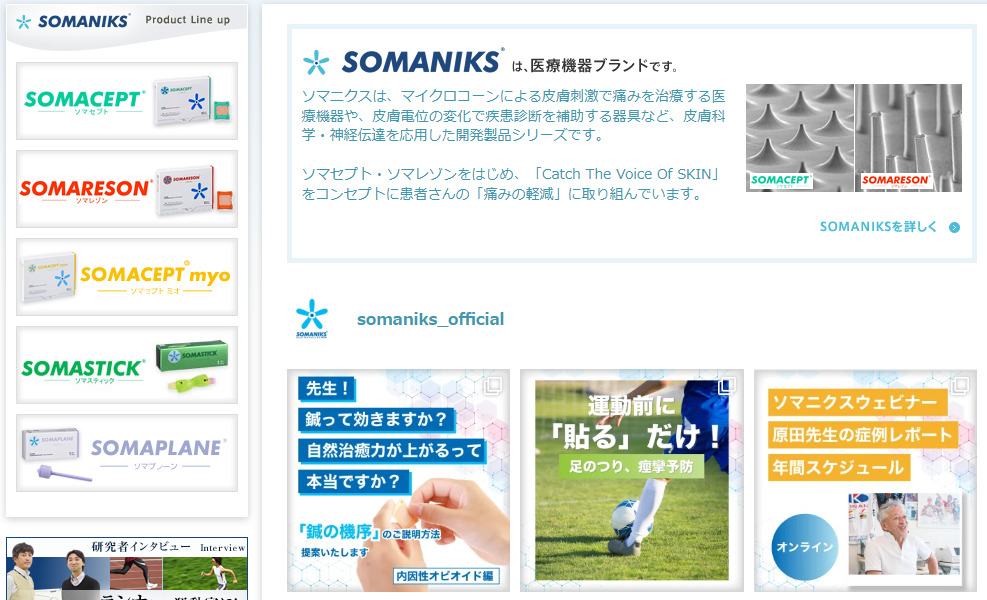Click the large SOMANIKS brand logo in the intro box

point(403,62)
